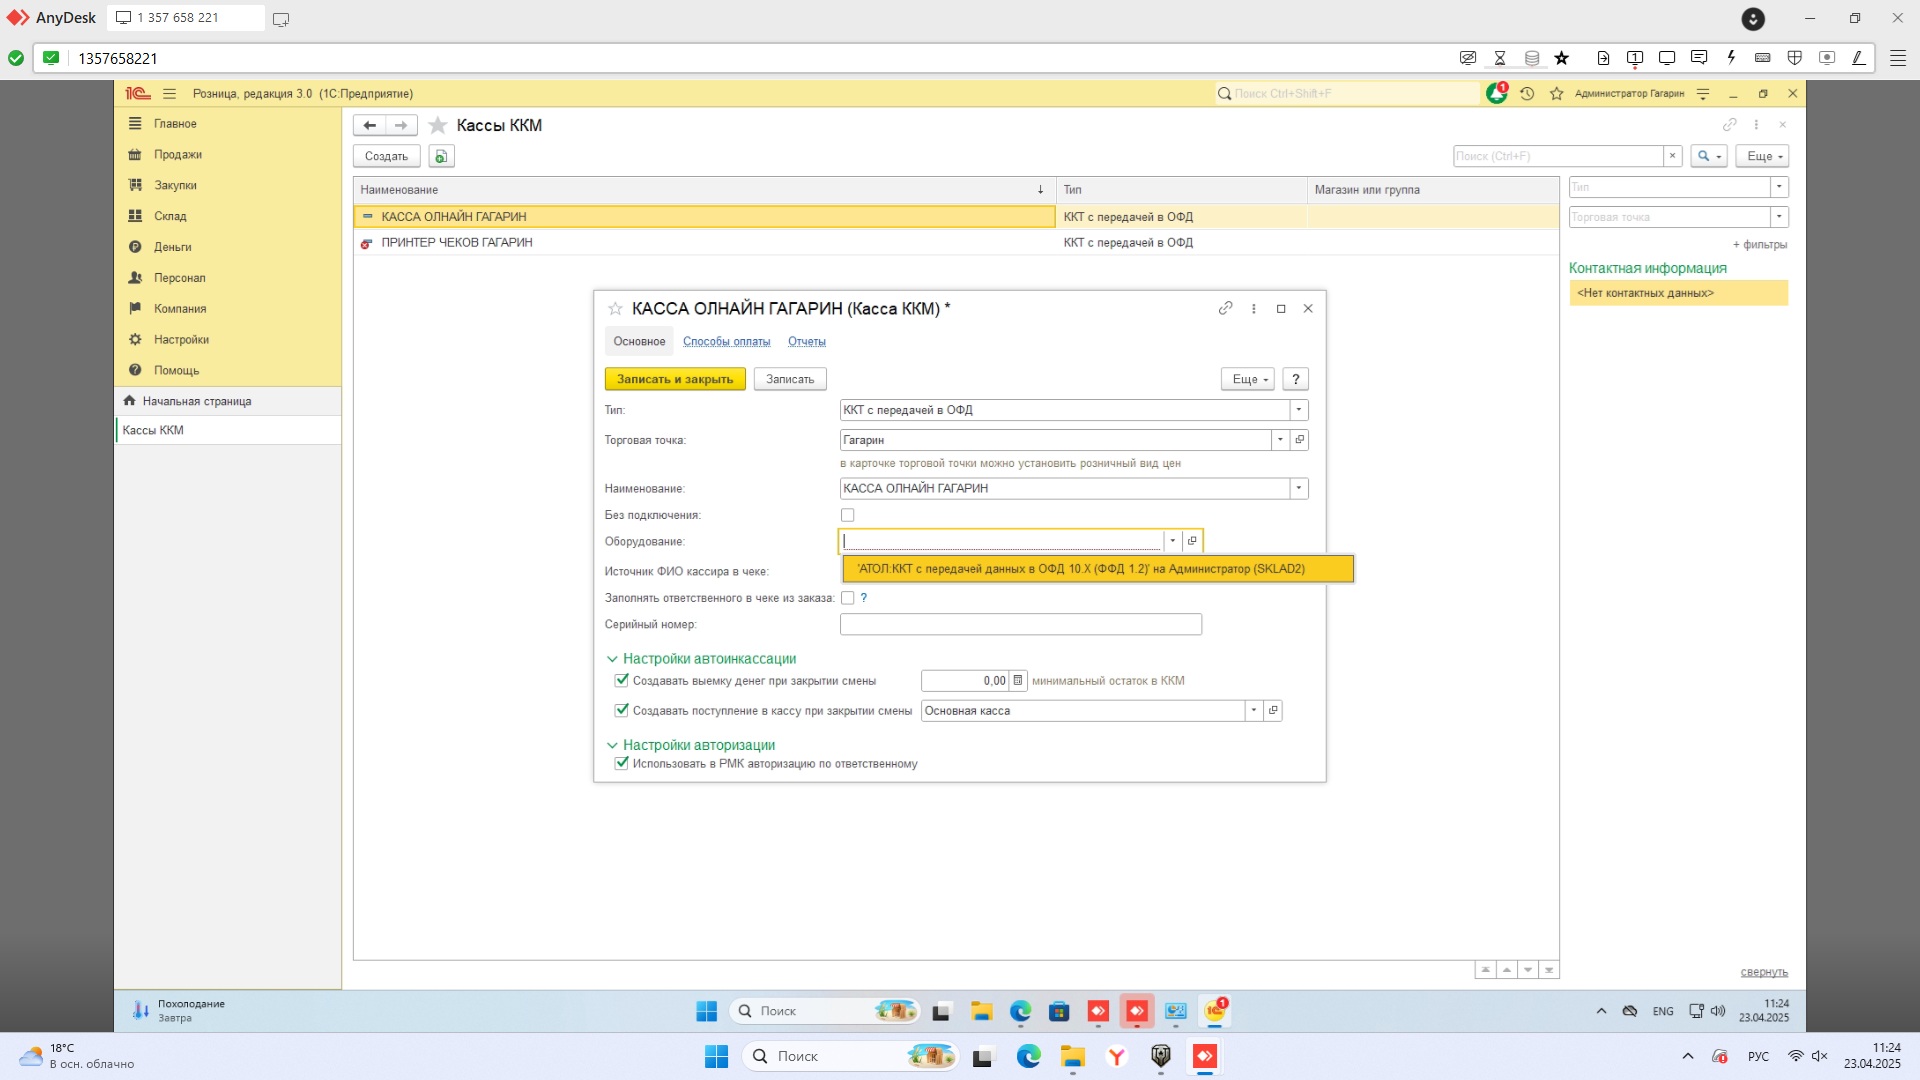The width and height of the screenshot is (1920, 1080).
Task: Click the green copy-create icon next to Создать
Action: pos(441,156)
